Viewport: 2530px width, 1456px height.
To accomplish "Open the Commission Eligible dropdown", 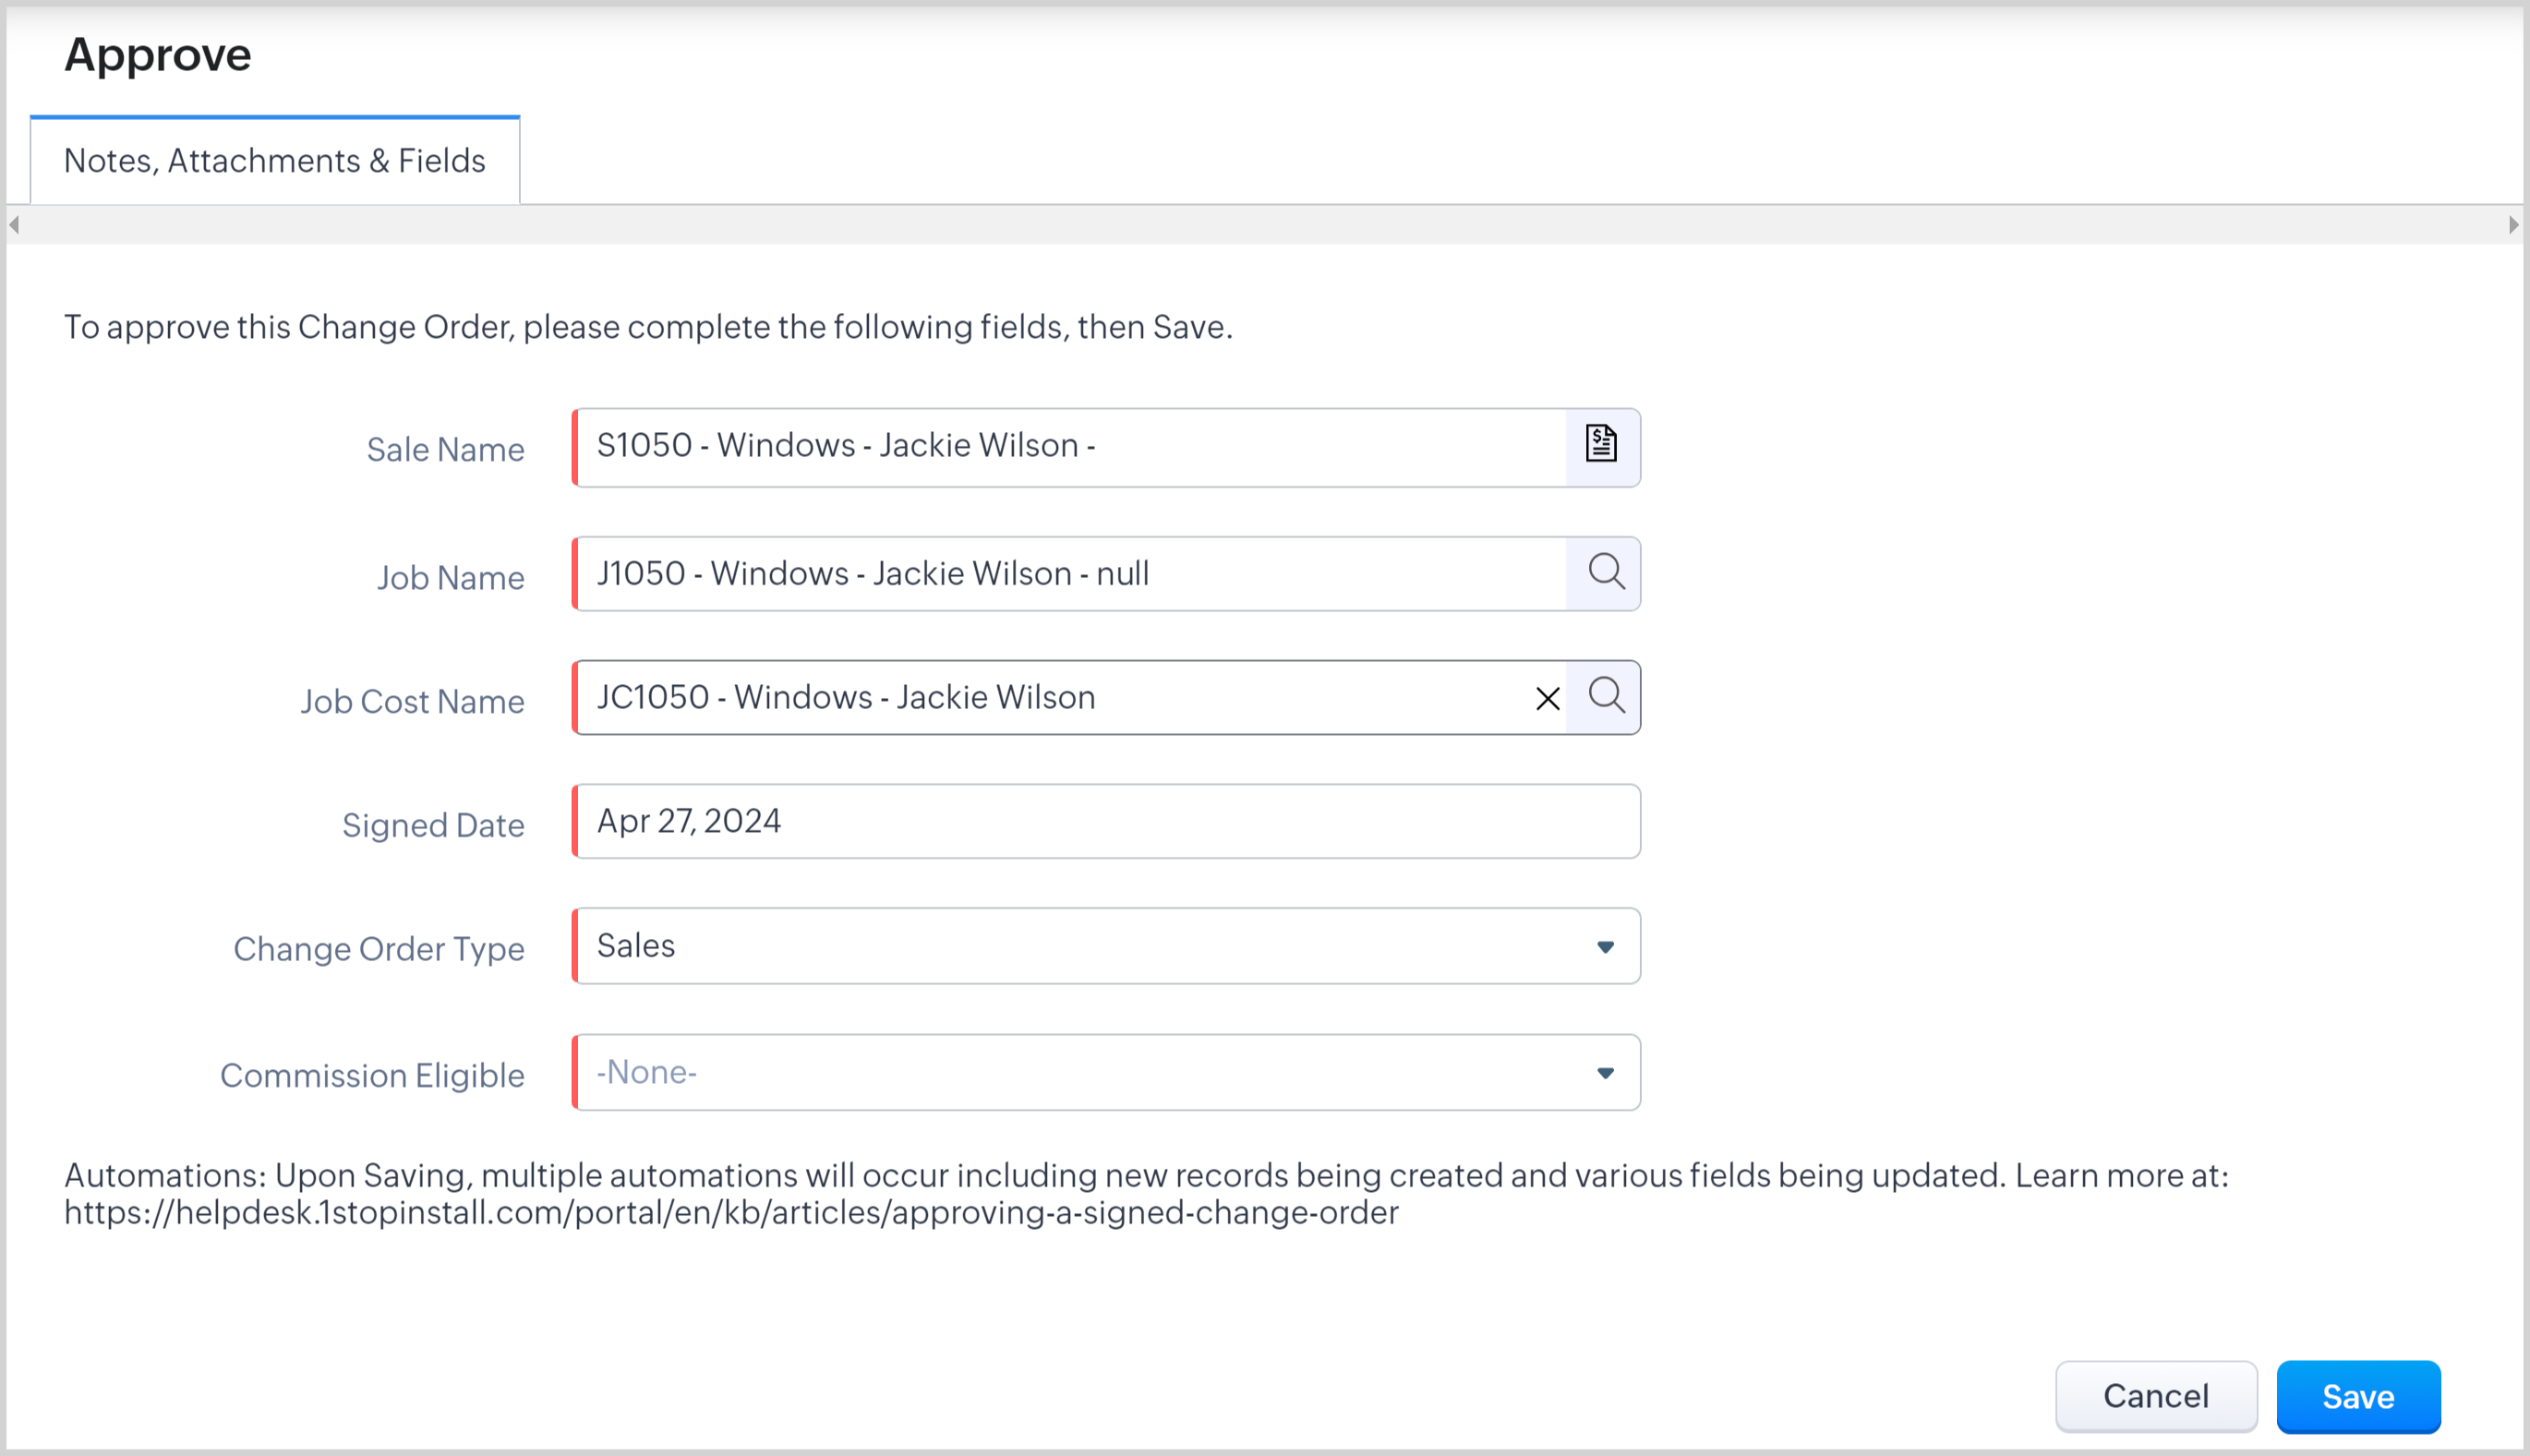I will point(1605,1073).
